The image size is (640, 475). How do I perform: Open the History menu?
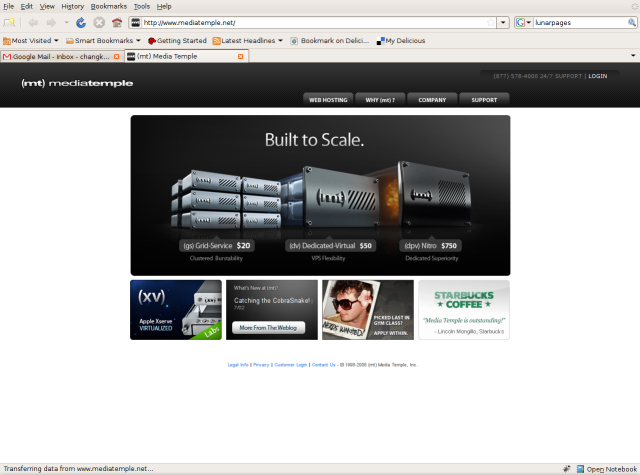(73, 6)
